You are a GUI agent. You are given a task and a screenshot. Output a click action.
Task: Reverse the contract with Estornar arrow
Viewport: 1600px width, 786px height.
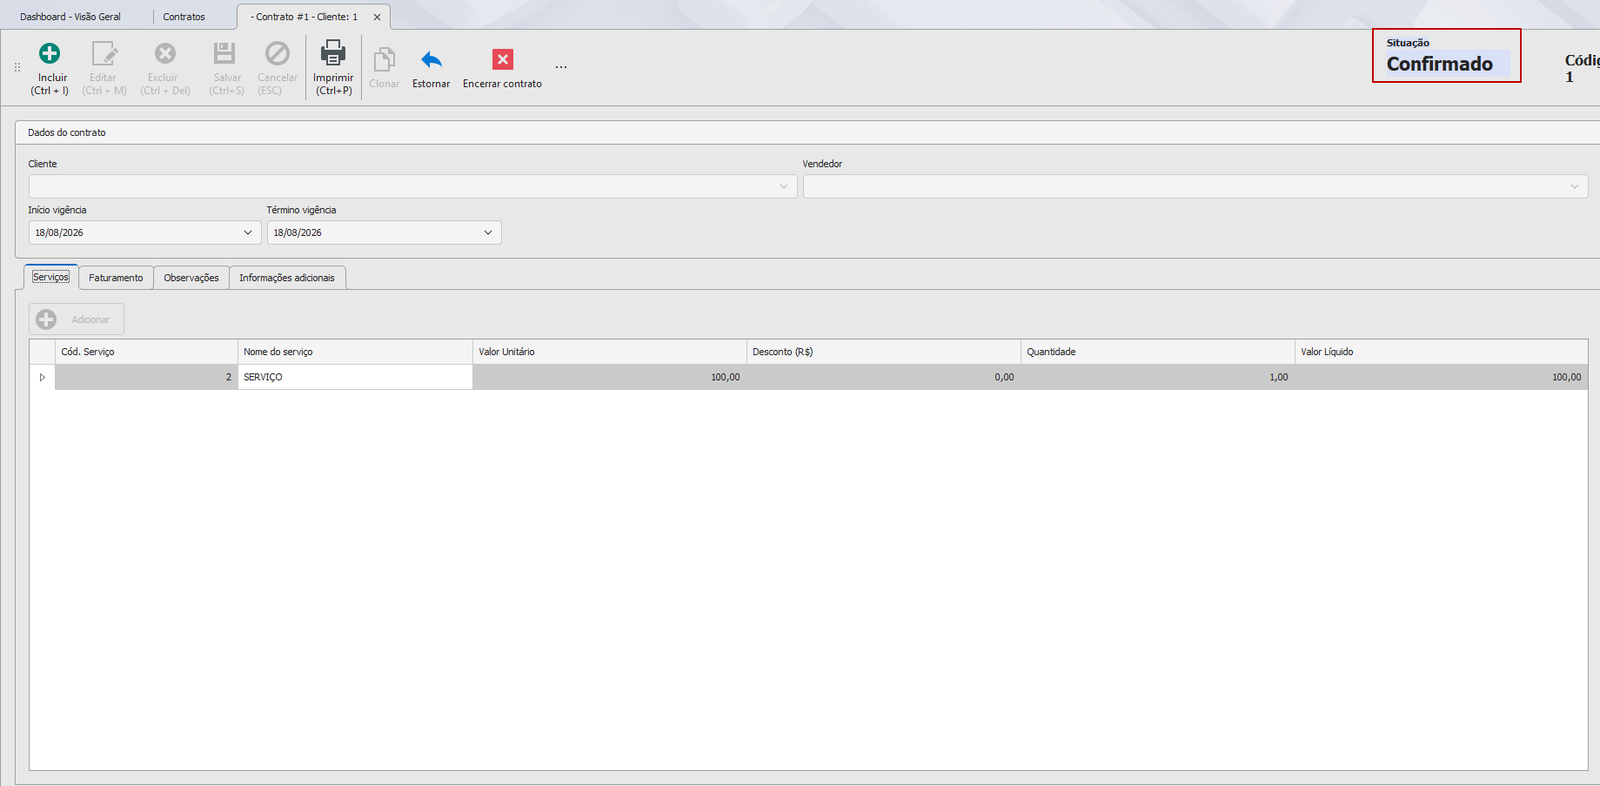(x=431, y=60)
